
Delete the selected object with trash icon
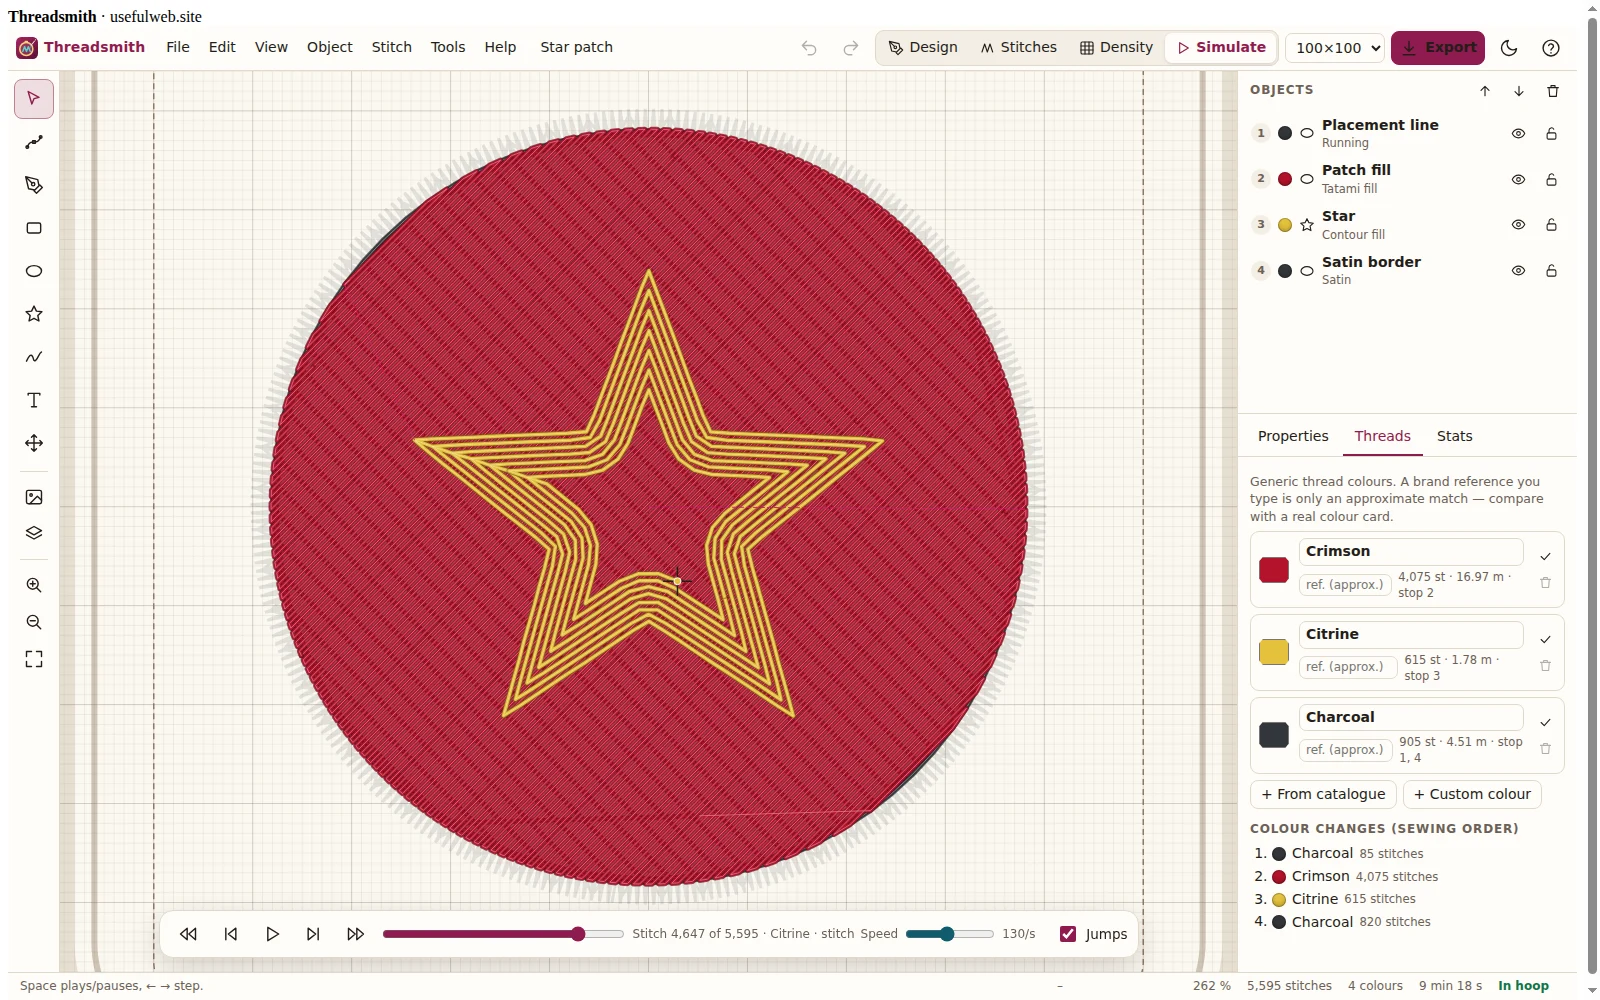1553,91
